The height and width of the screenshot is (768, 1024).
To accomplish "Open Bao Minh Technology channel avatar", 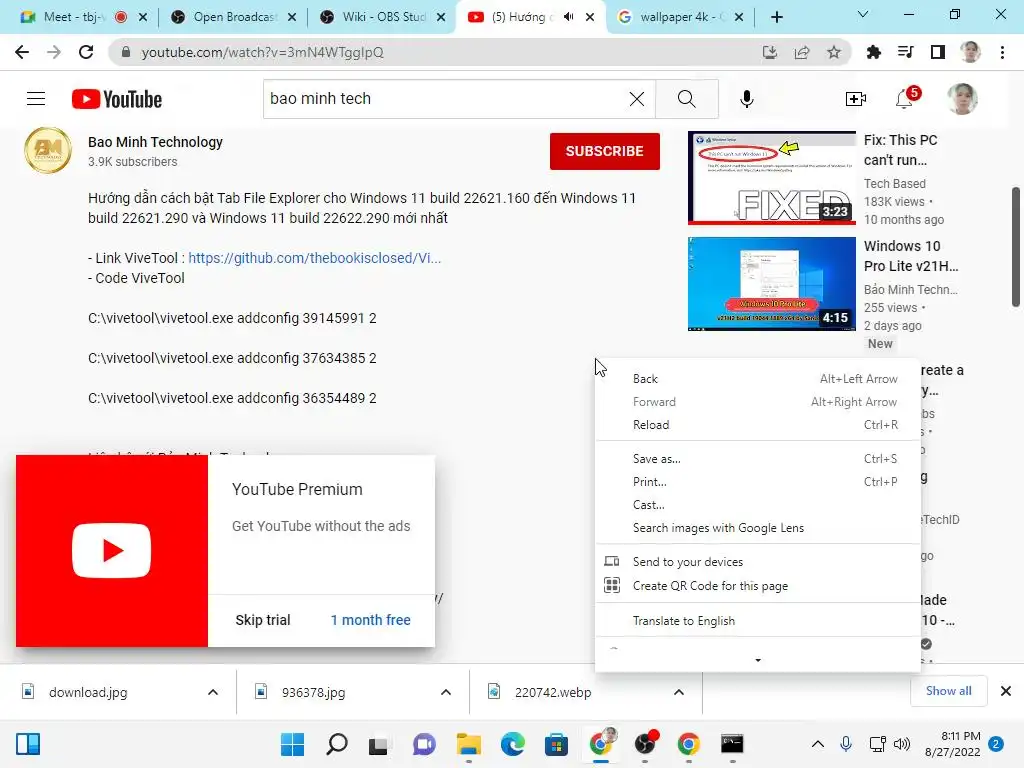I will click(x=48, y=150).
